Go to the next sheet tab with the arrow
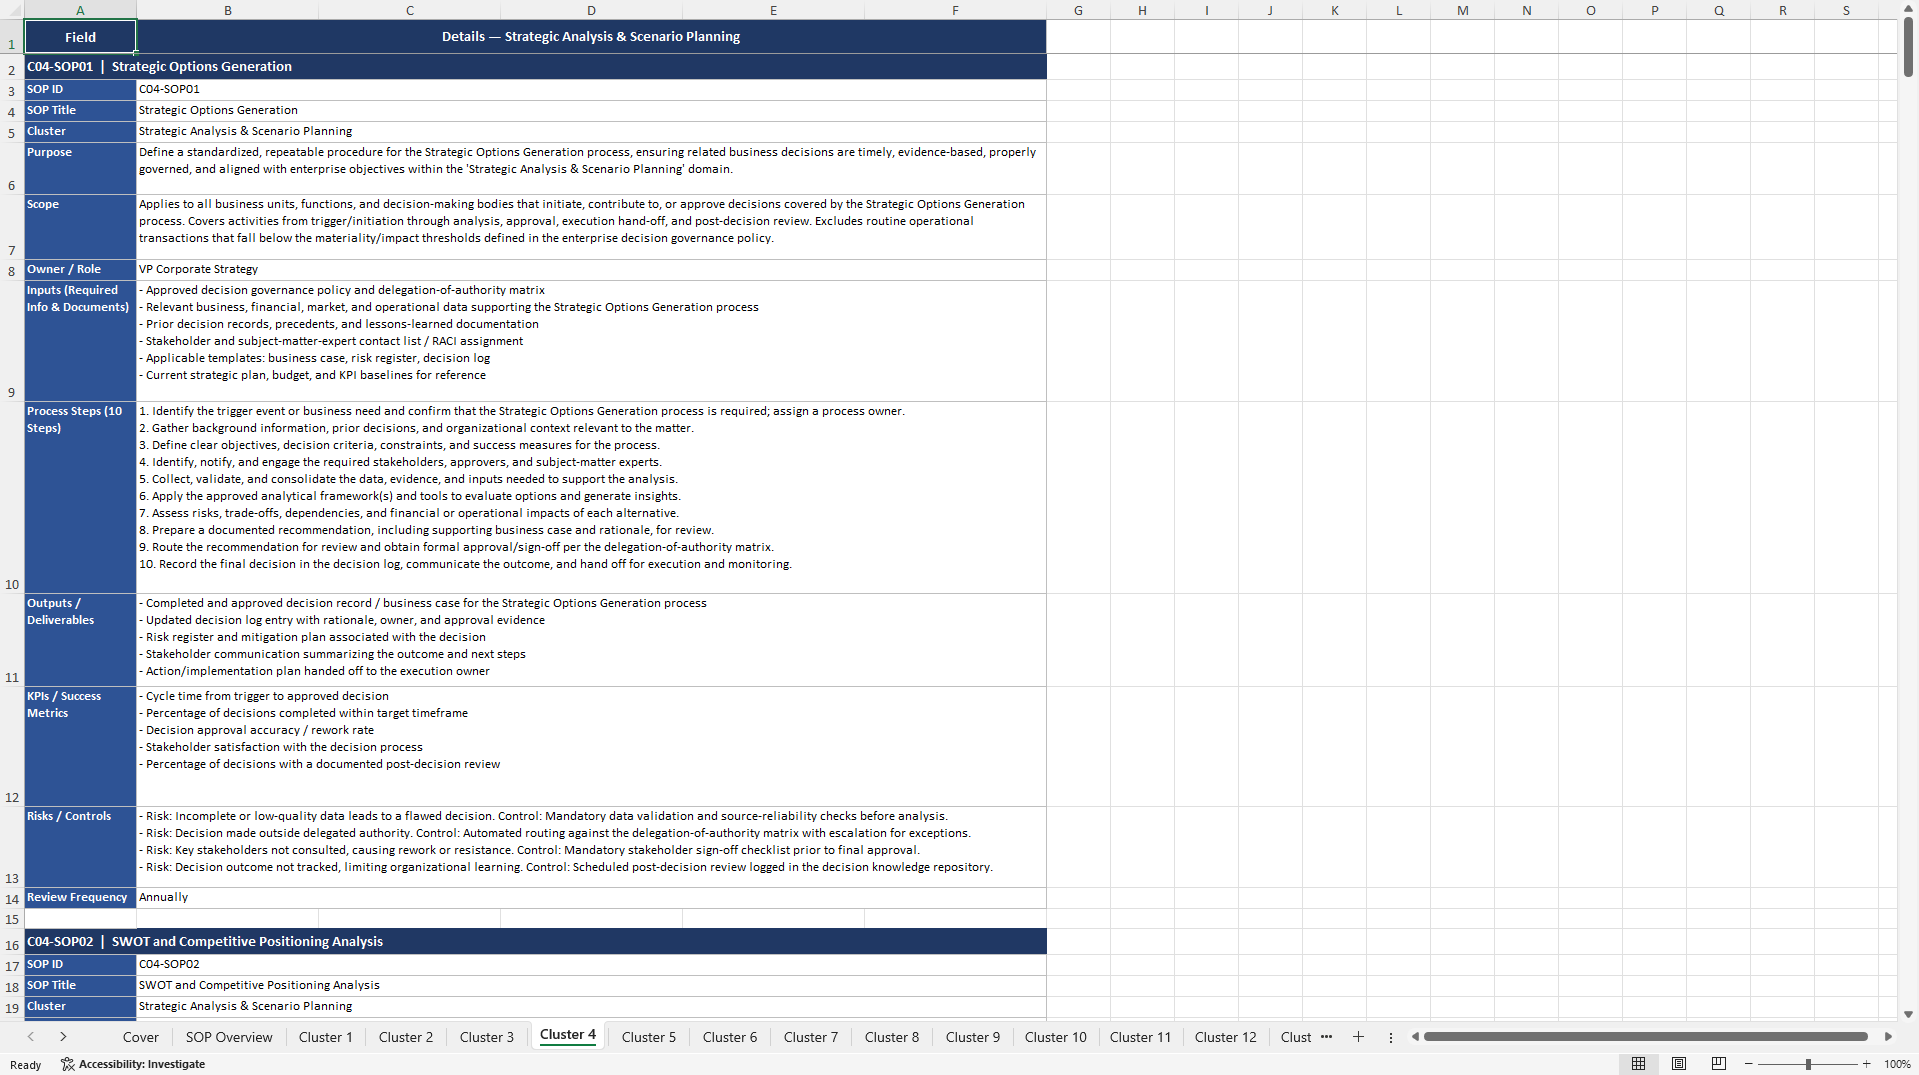This screenshot has width=1919, height=1075. 63,1037
